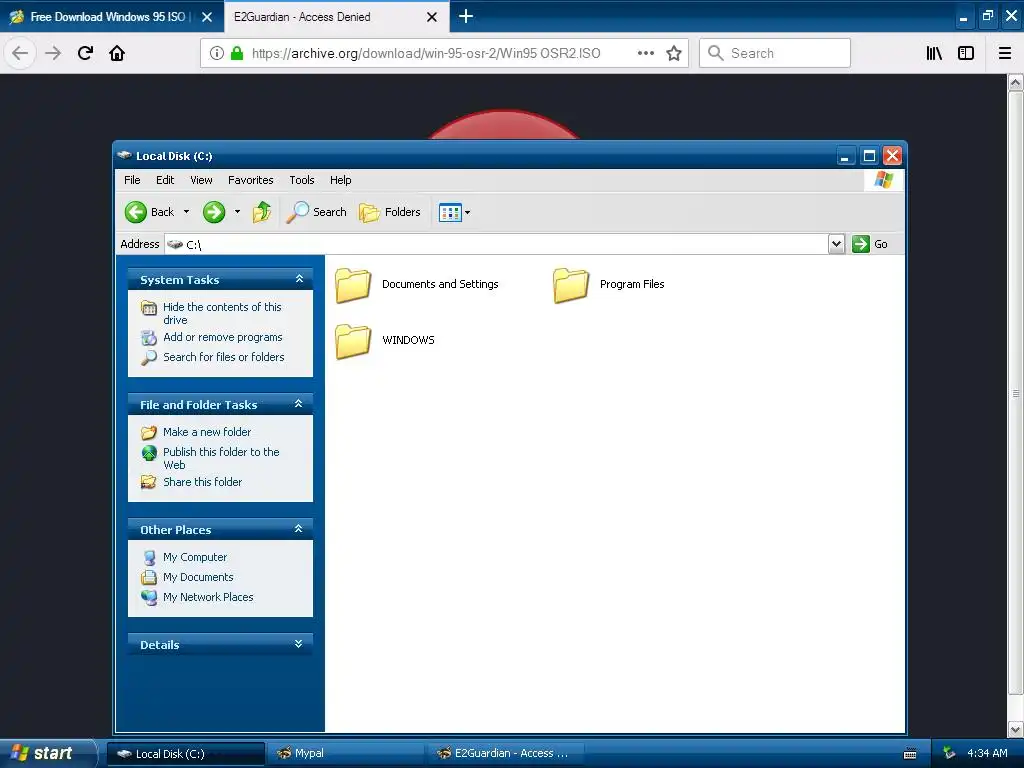Go up one folder level icon
1024x768 pixels.
click(262, 212)
